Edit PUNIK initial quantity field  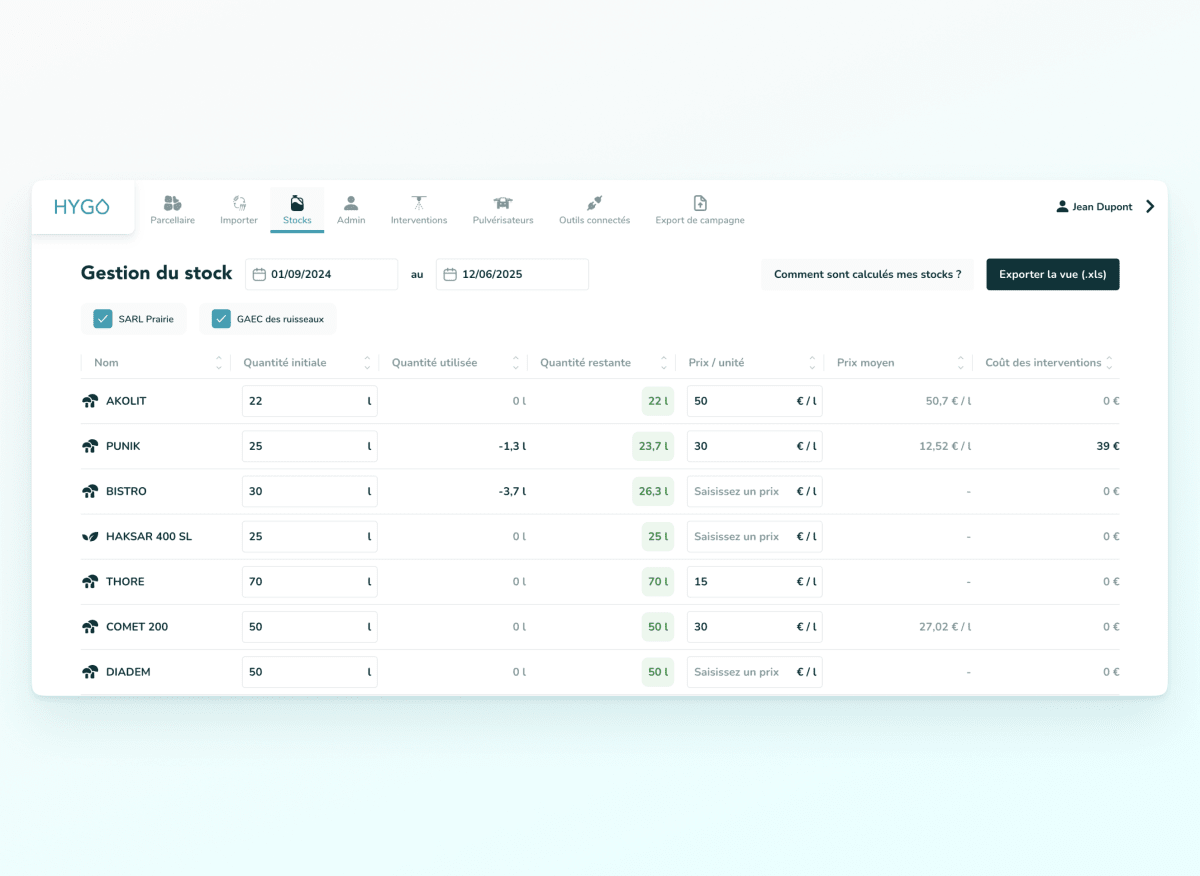pos(310,446)
